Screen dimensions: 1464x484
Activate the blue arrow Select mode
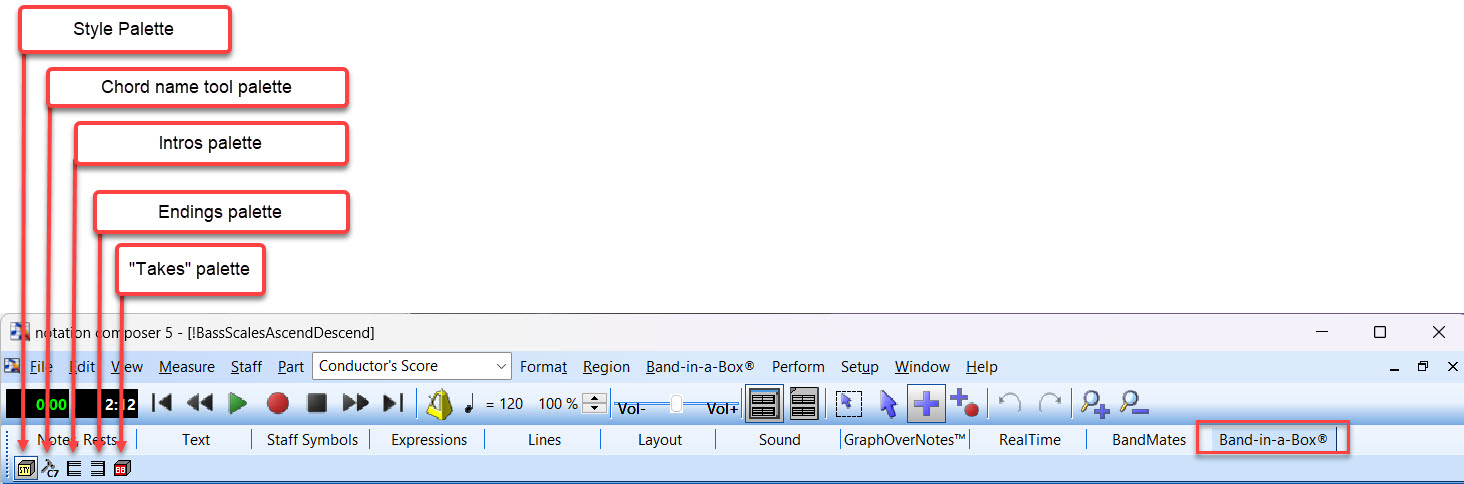tap(888, 403)
